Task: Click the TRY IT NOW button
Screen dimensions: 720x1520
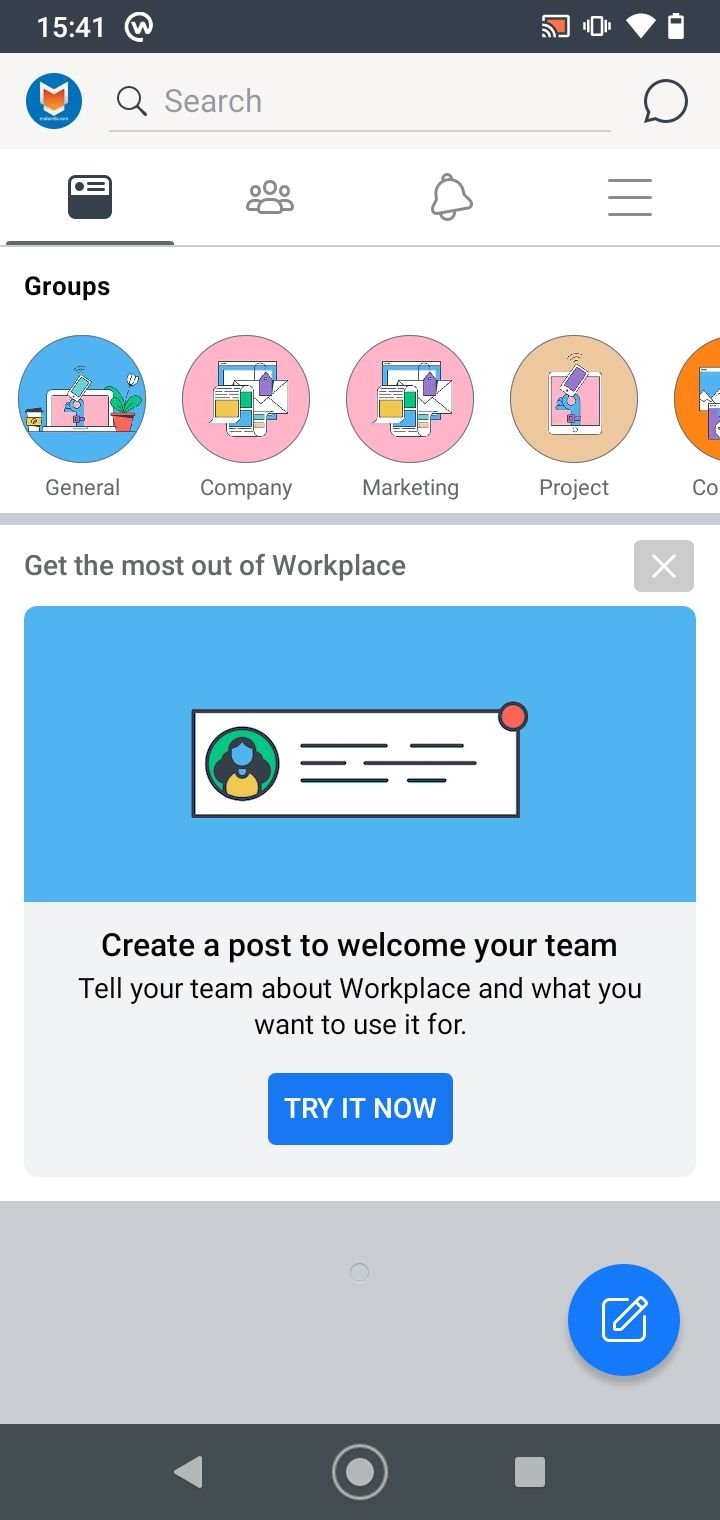Action: pos(360,1108)
